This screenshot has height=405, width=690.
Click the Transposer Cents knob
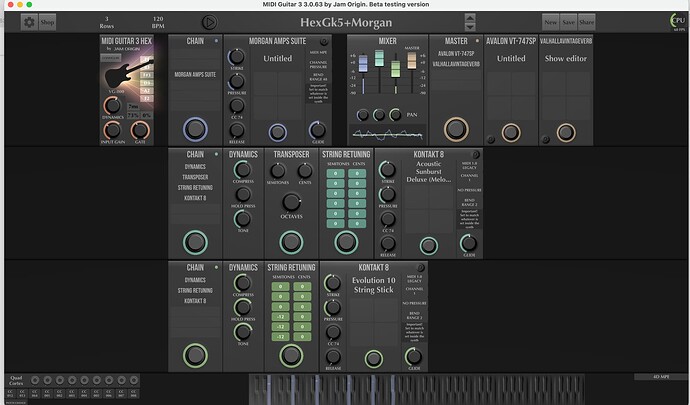pos(305,170)
